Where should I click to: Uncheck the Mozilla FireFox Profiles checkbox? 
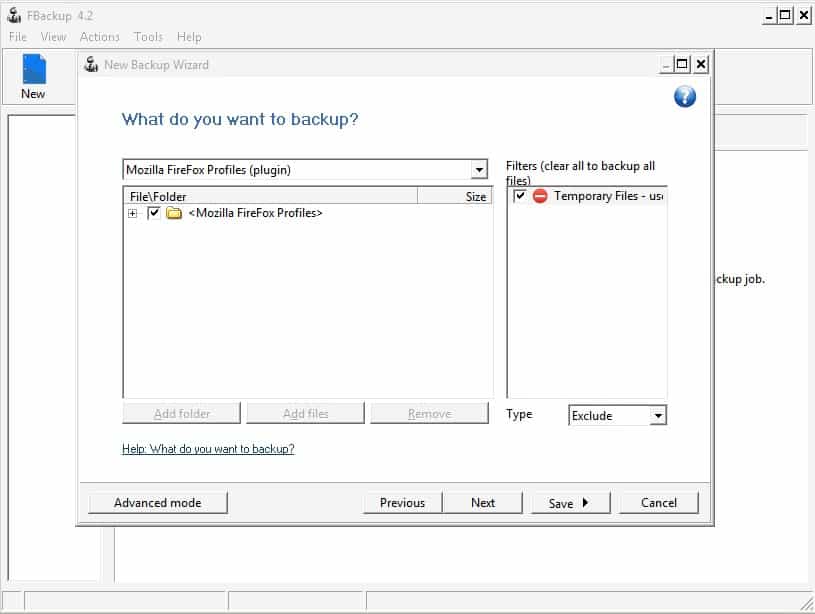[x=153, y=213]
